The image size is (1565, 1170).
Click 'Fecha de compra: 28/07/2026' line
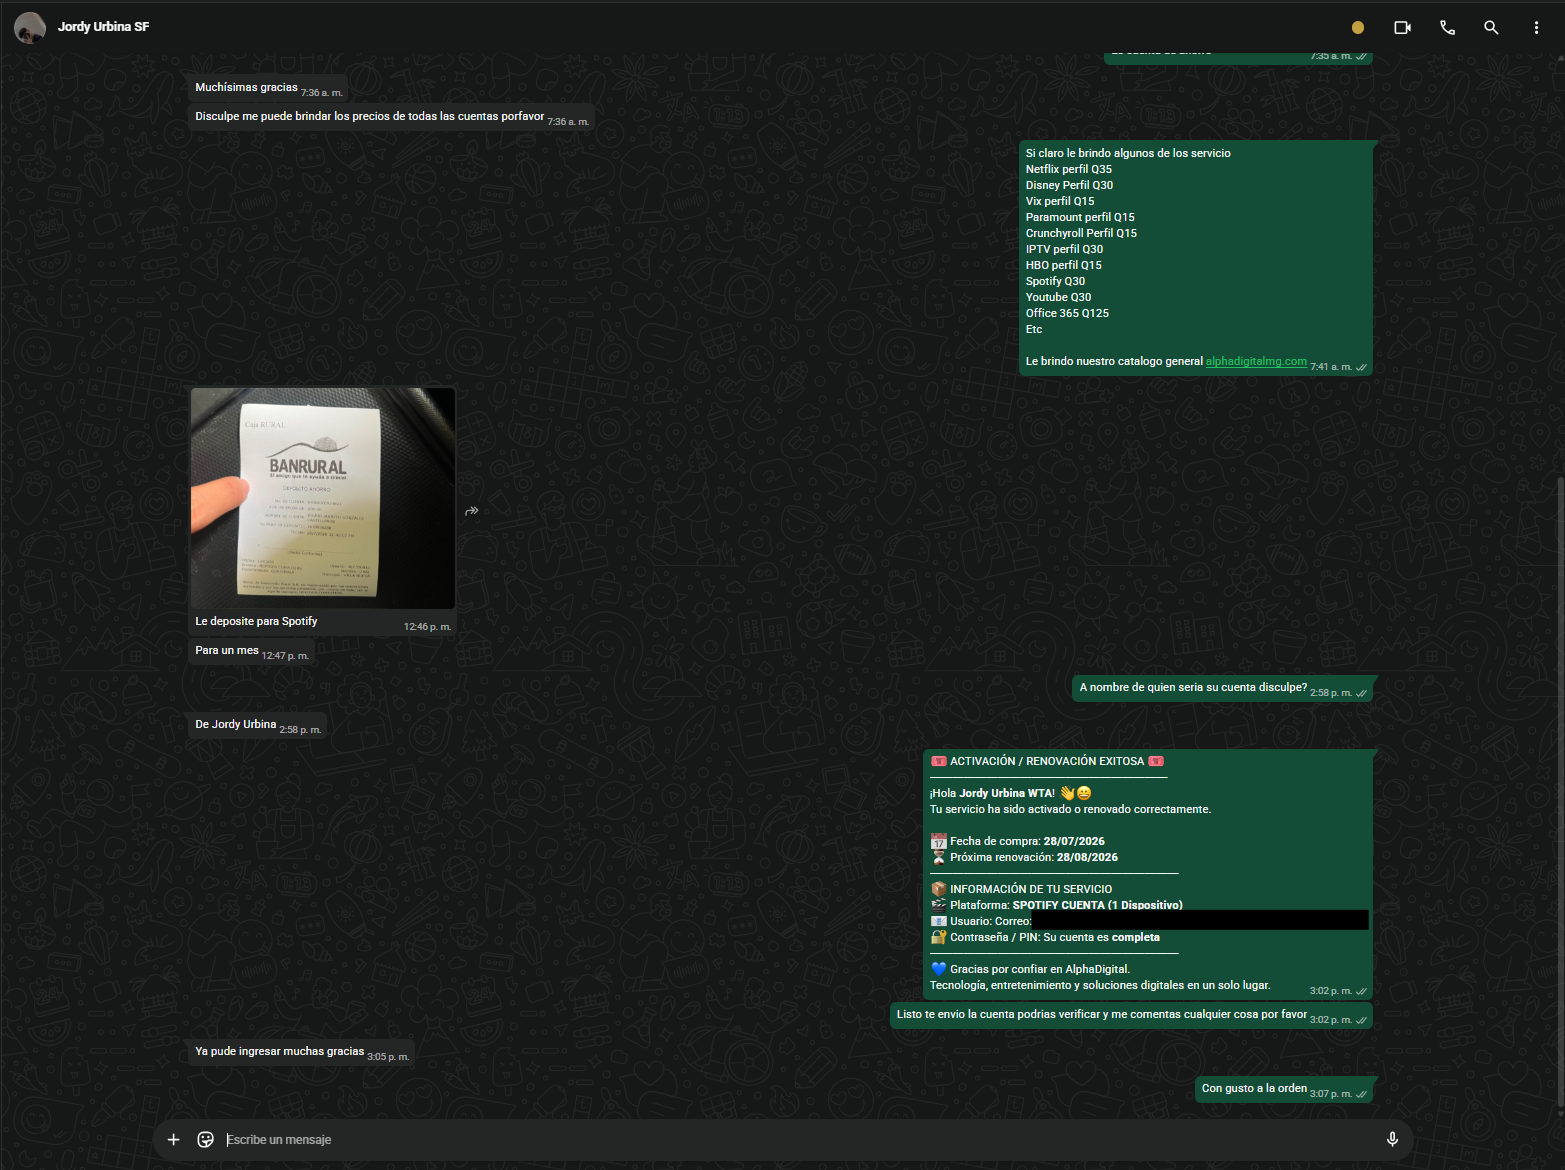pyautogui.click(x=1018, y=841)
